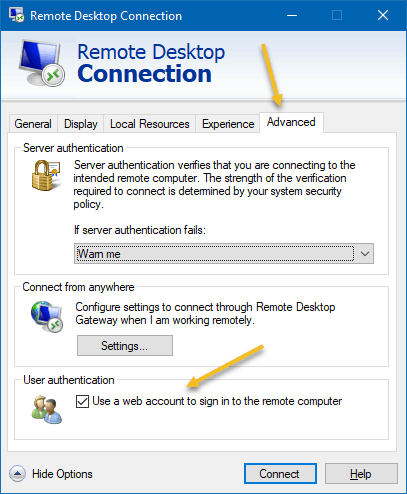Switch to the General tab
This screenshot has height=494, width=407.
[33, 124]
